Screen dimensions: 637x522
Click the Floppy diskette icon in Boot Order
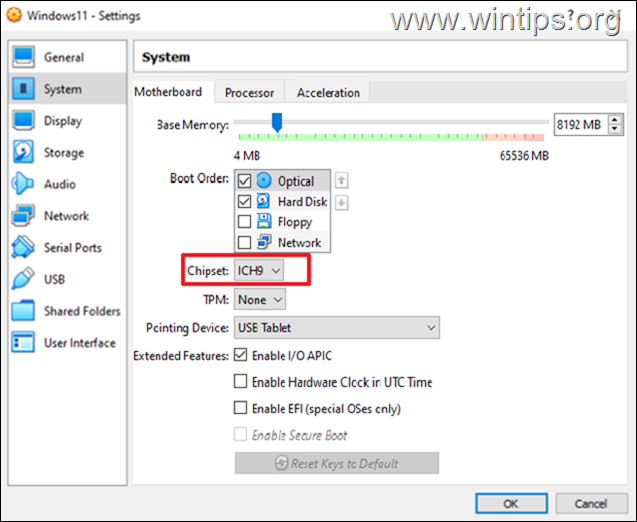coord(264,221)
